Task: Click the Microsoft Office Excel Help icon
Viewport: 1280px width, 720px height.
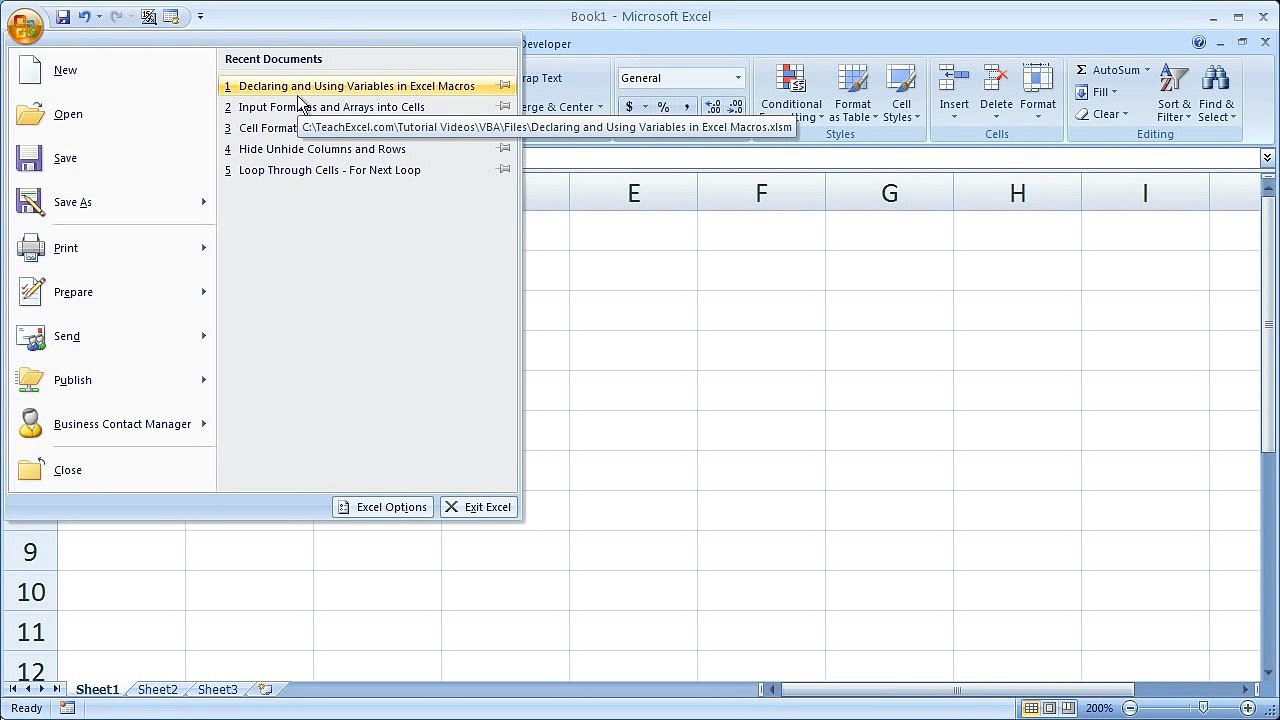Action: (1199, 42)
